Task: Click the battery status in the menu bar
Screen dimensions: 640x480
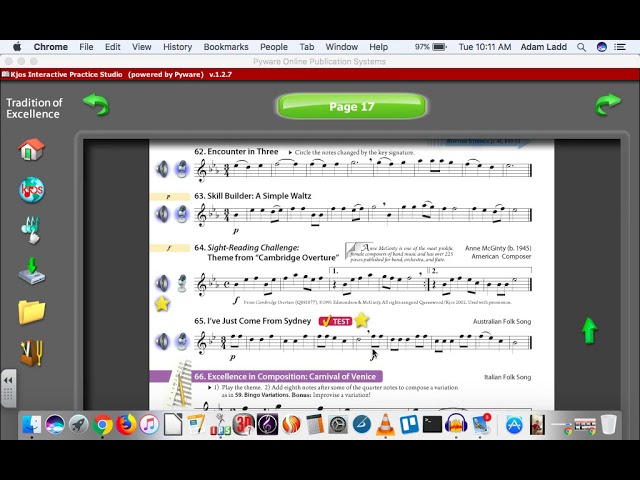Action: (x=431, y=47)
